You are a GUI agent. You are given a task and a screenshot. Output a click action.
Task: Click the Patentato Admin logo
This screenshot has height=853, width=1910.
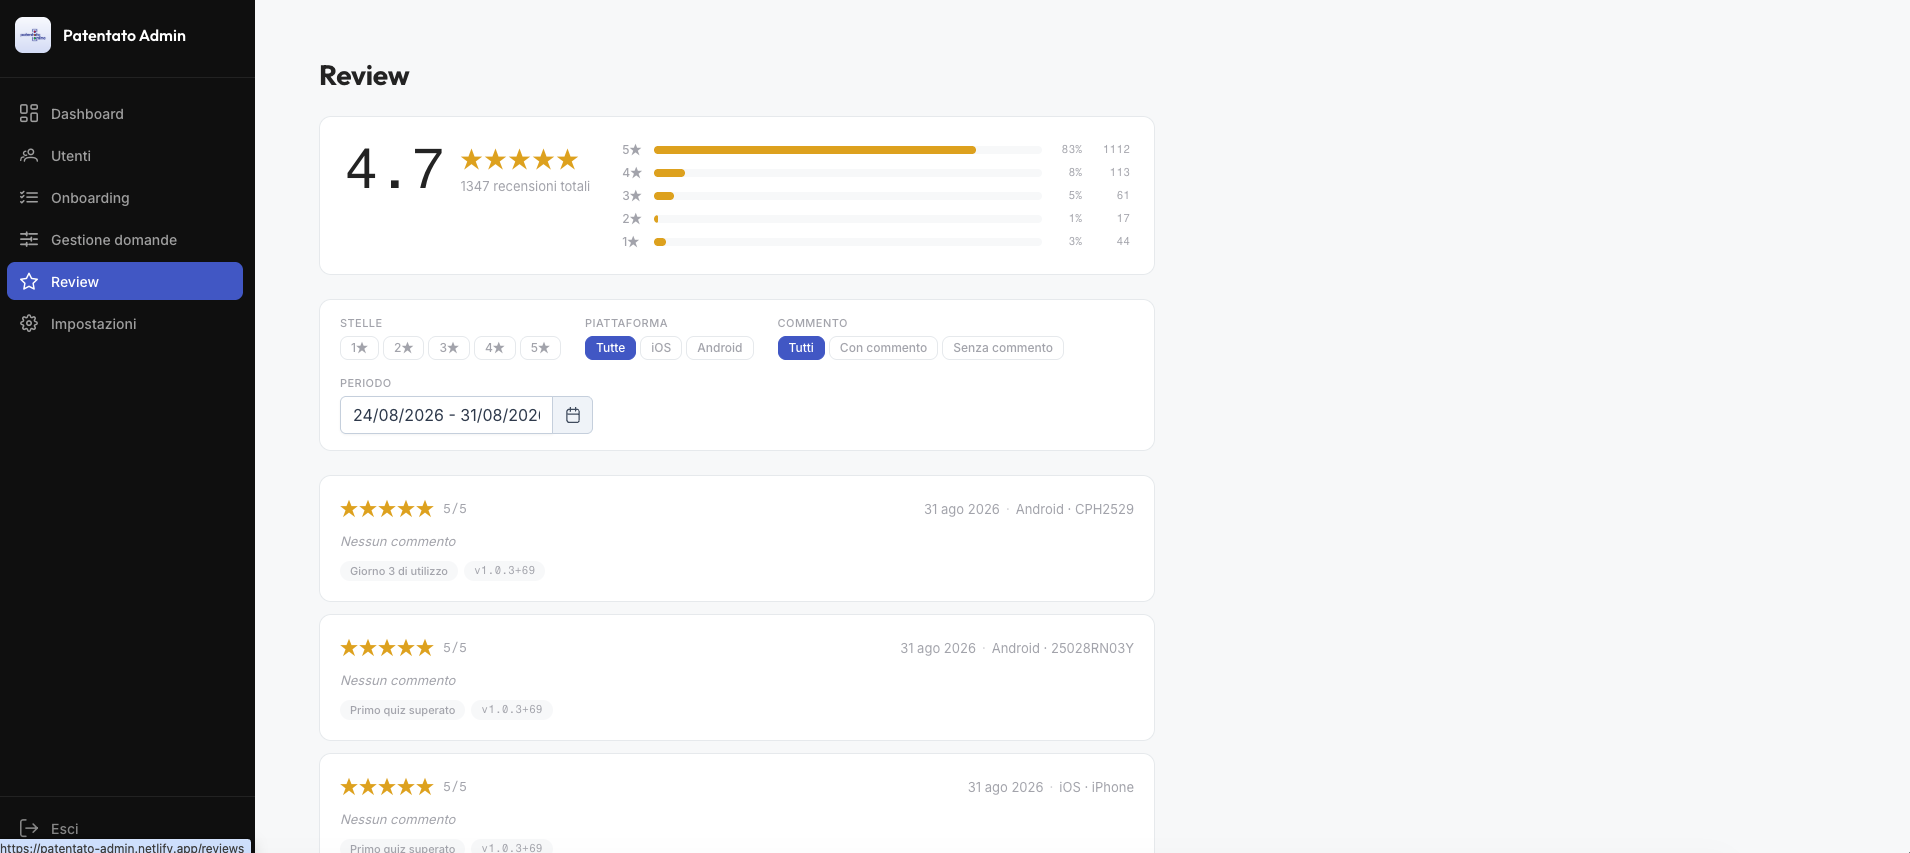33,35
